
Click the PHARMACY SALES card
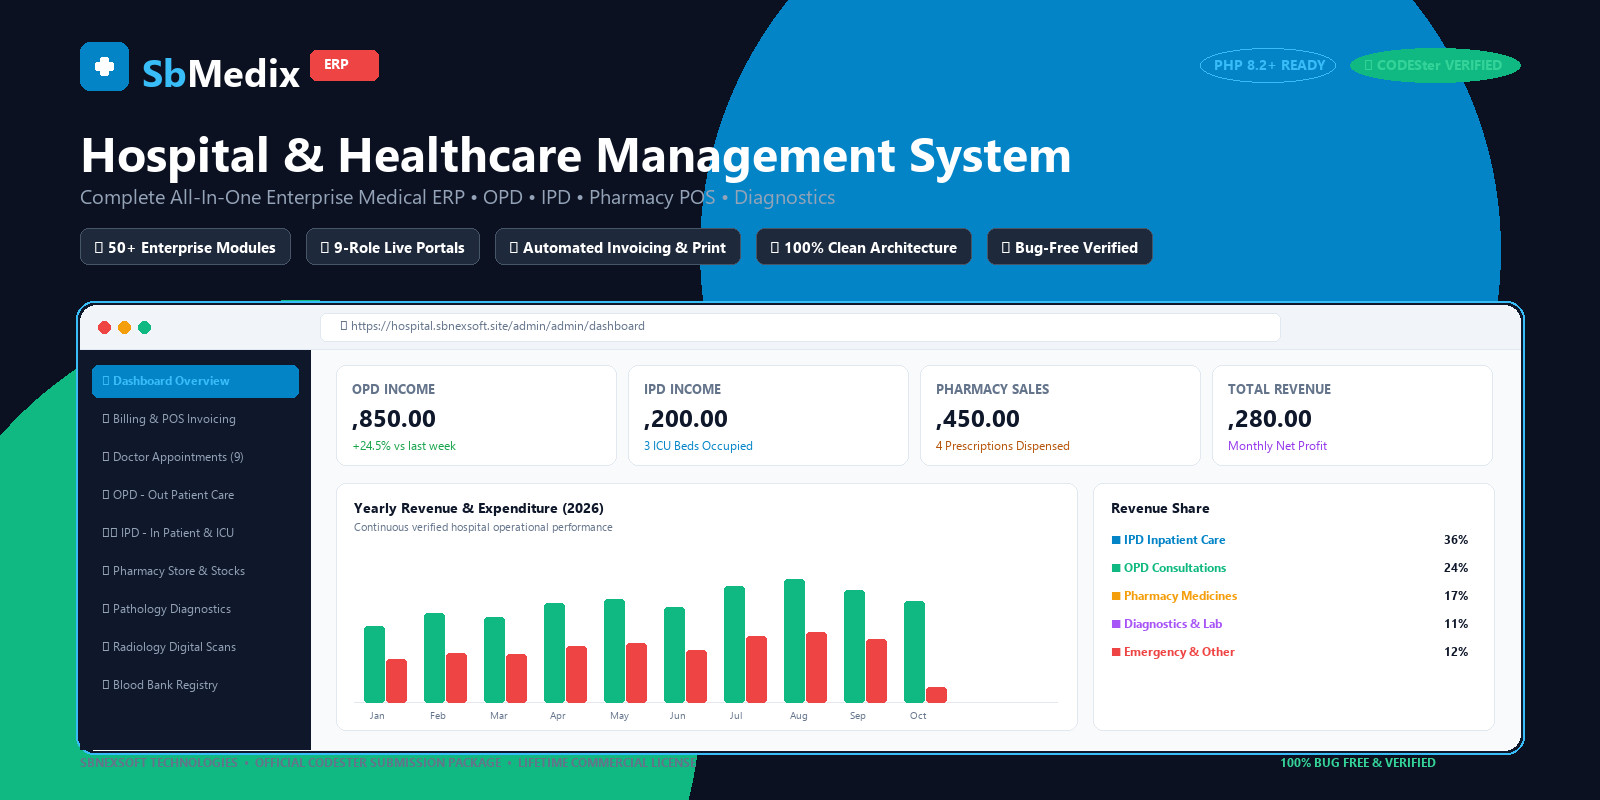[1060, 415]
